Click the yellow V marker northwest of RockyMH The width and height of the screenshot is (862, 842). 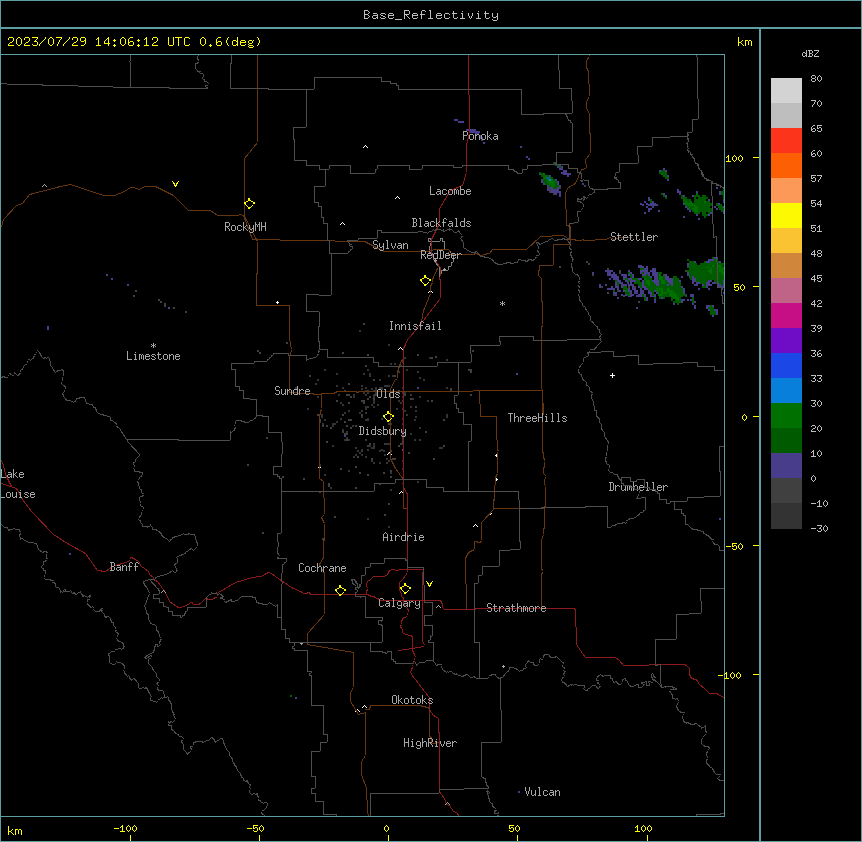coord(175,184)
